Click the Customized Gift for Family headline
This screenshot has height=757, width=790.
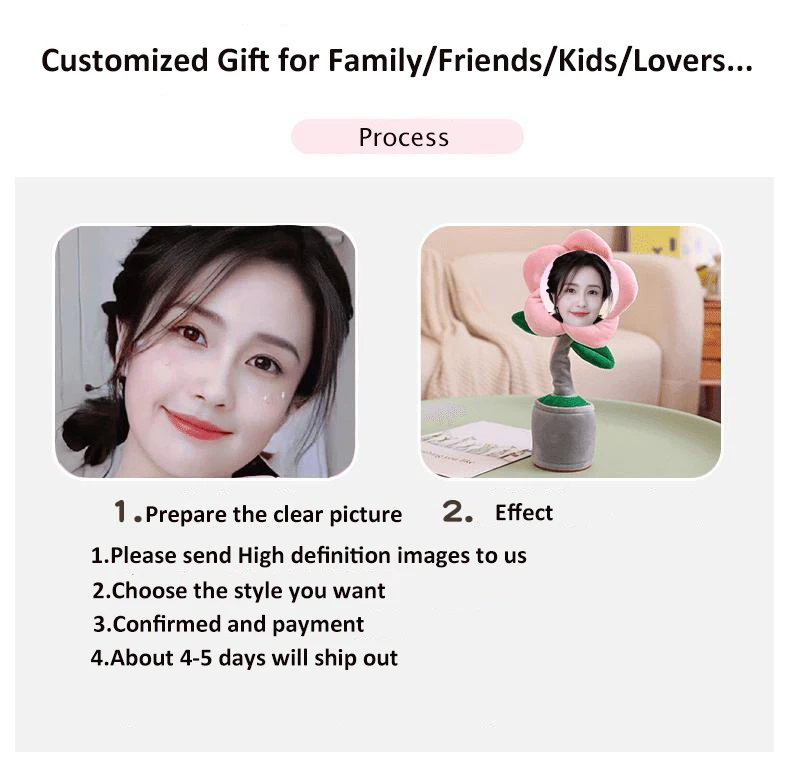(397, 60)
